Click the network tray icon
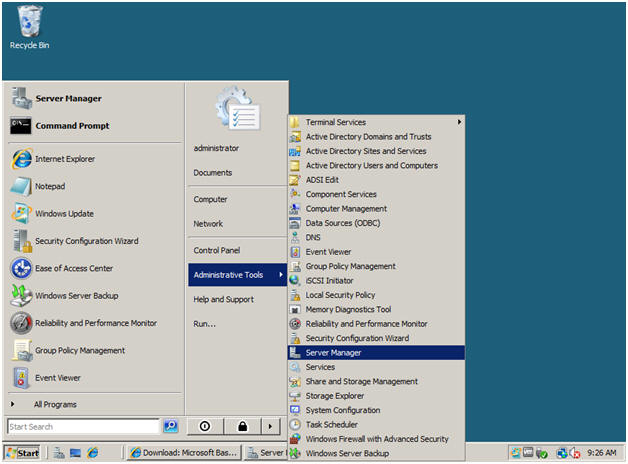 pos(562,453)
